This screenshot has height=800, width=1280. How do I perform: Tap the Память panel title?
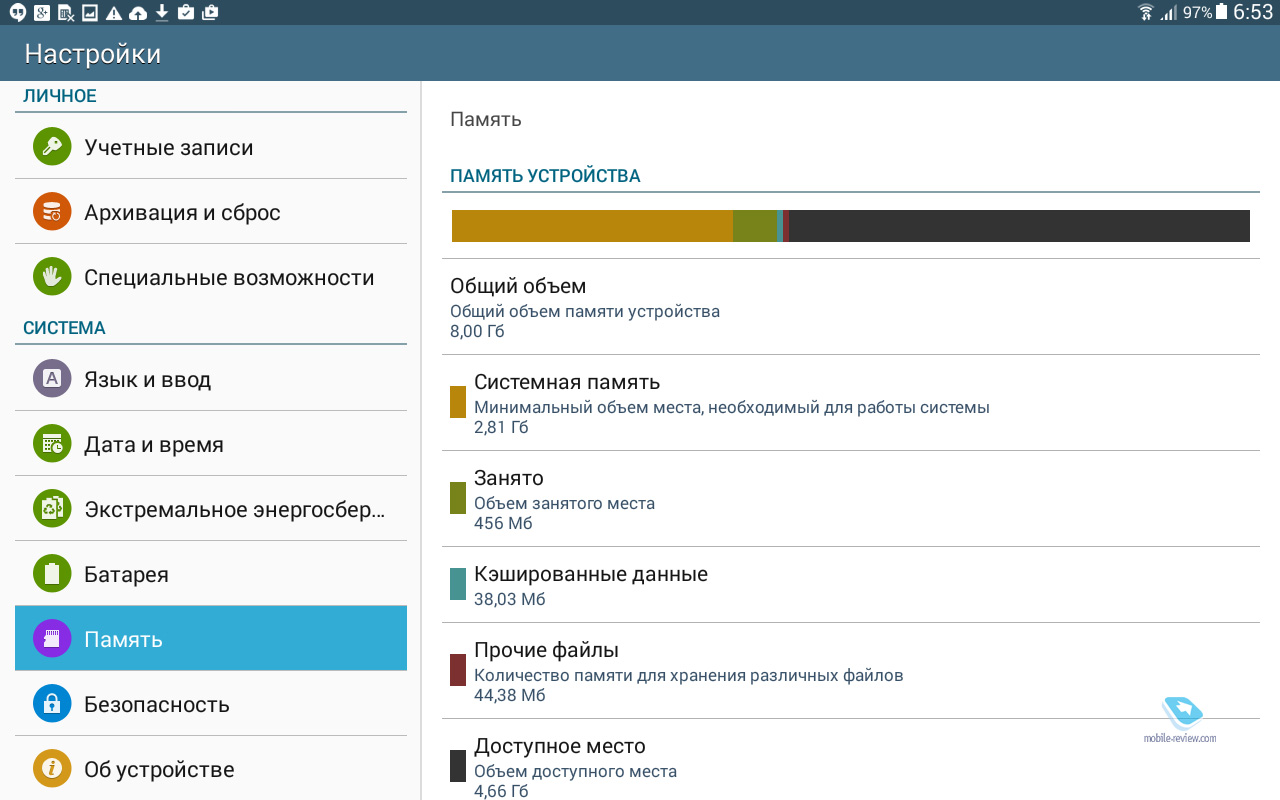point(486,120)
